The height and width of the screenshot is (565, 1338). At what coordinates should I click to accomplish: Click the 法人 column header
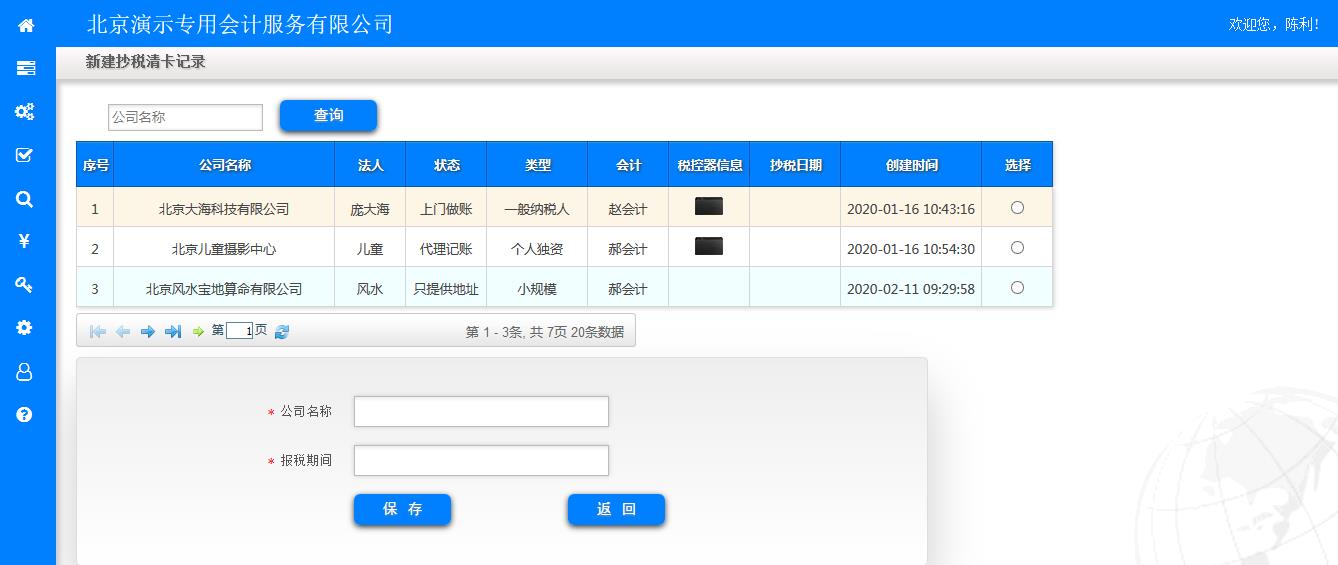370,165
